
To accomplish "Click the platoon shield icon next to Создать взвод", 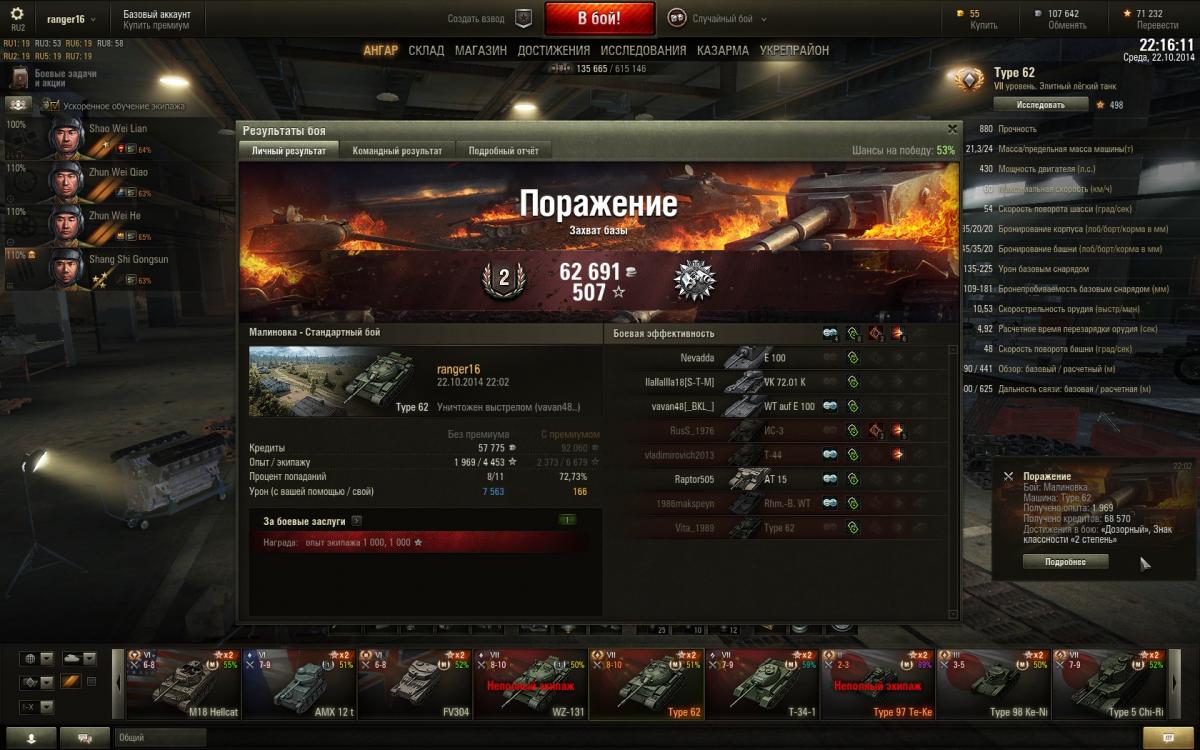I will 523,18.
